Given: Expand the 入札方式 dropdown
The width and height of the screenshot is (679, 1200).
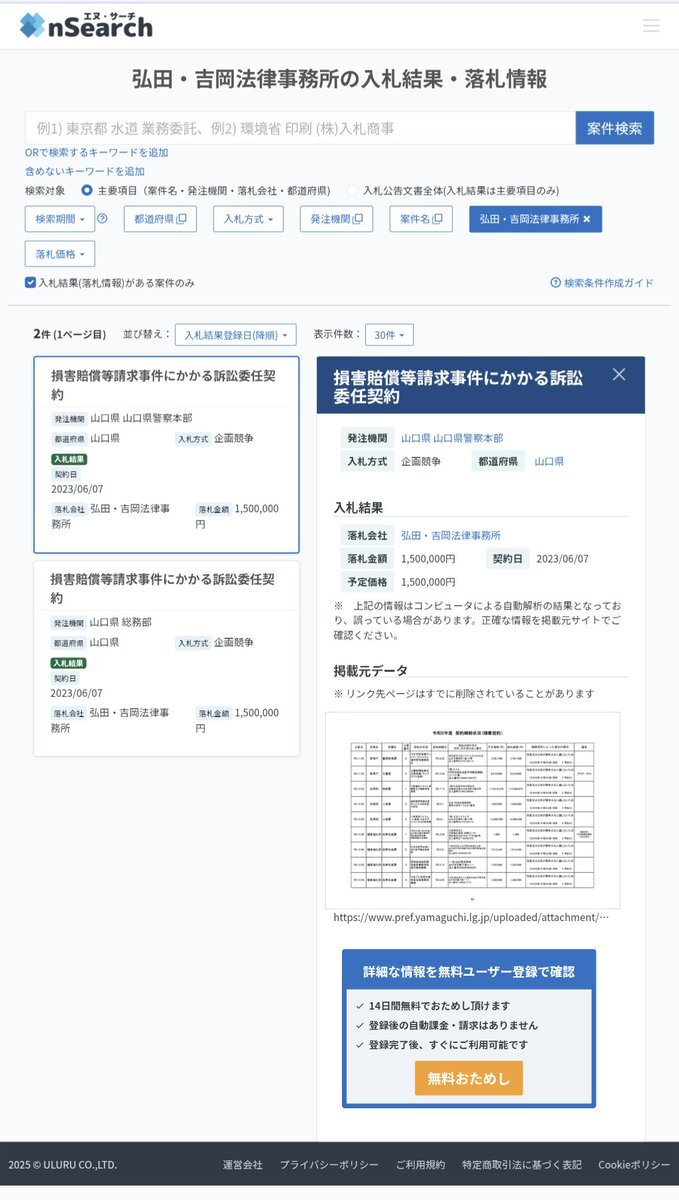Looking at the screenshot, I should click(248, 219).
